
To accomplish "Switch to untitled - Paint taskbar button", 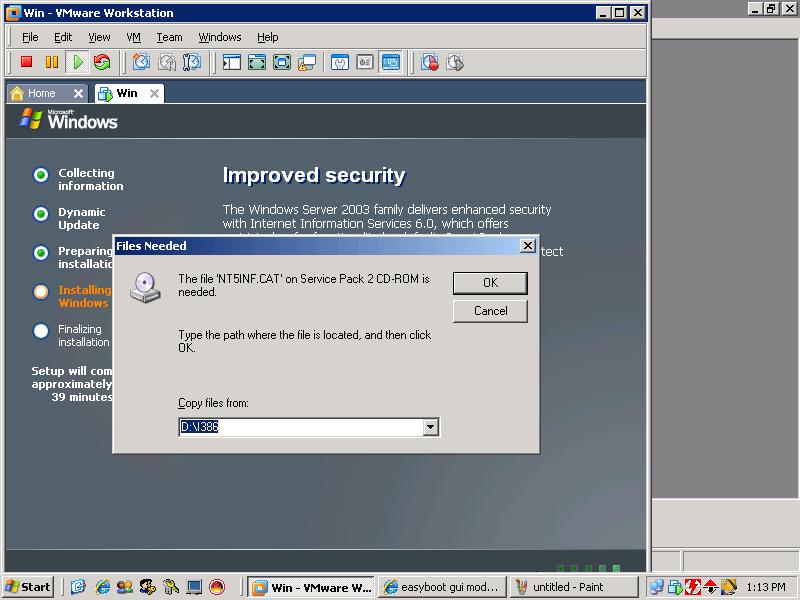I will point(574,587).
